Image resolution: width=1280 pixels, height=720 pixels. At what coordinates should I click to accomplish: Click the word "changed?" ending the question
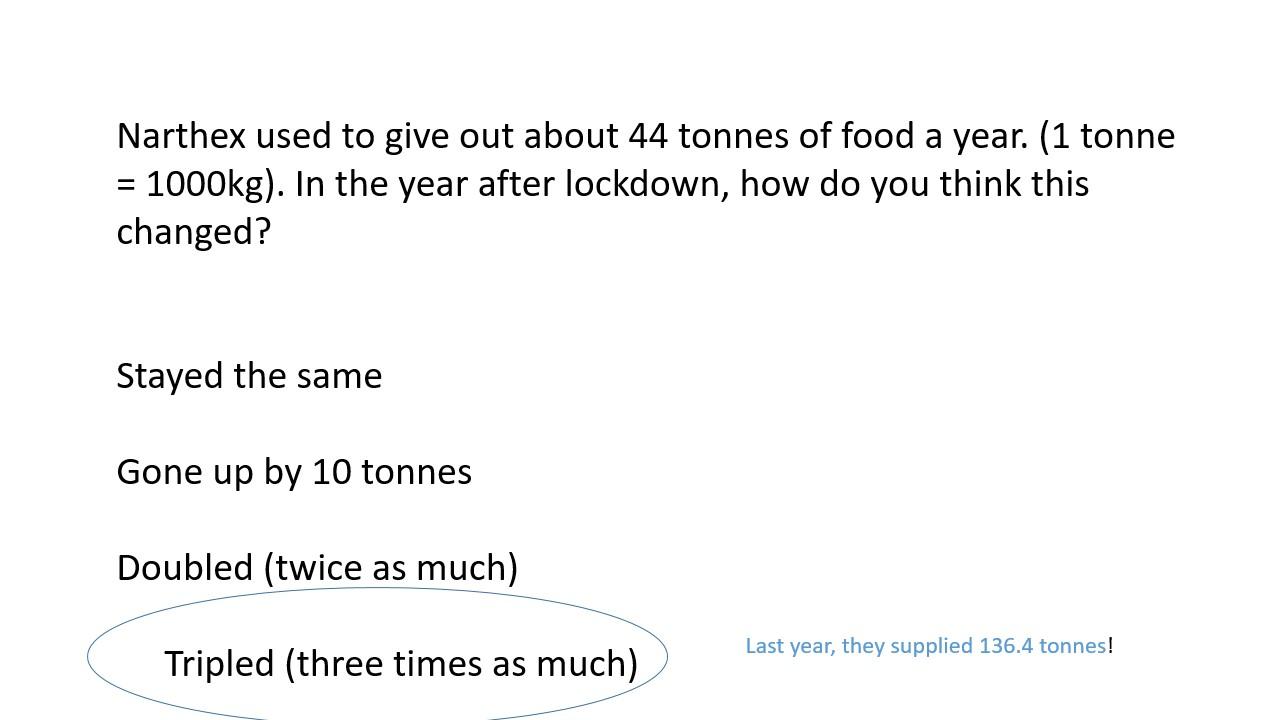point(194,232)
